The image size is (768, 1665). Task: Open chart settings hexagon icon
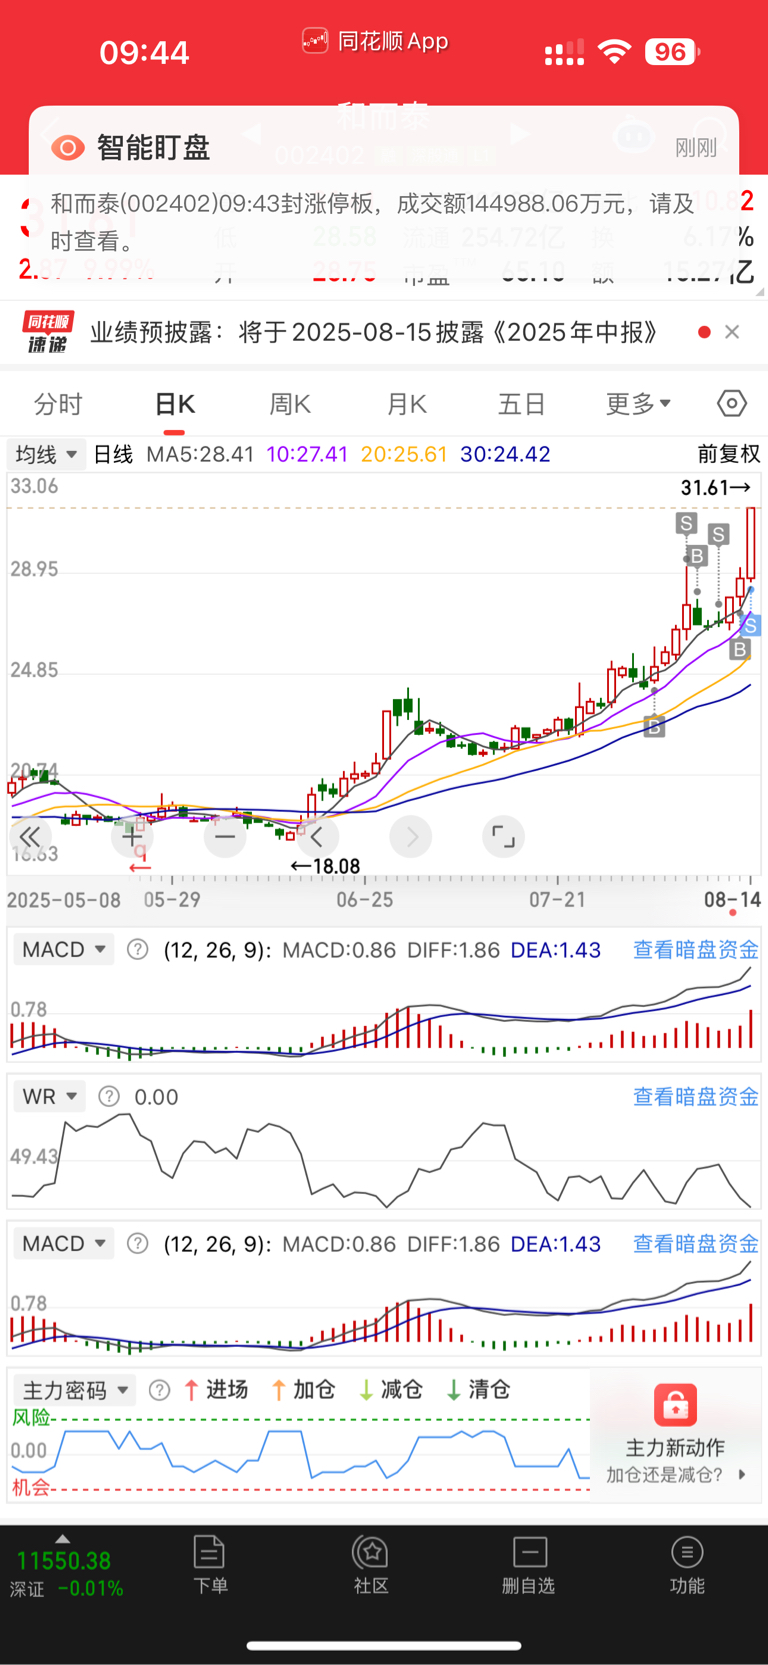click(x=732, y=403)
